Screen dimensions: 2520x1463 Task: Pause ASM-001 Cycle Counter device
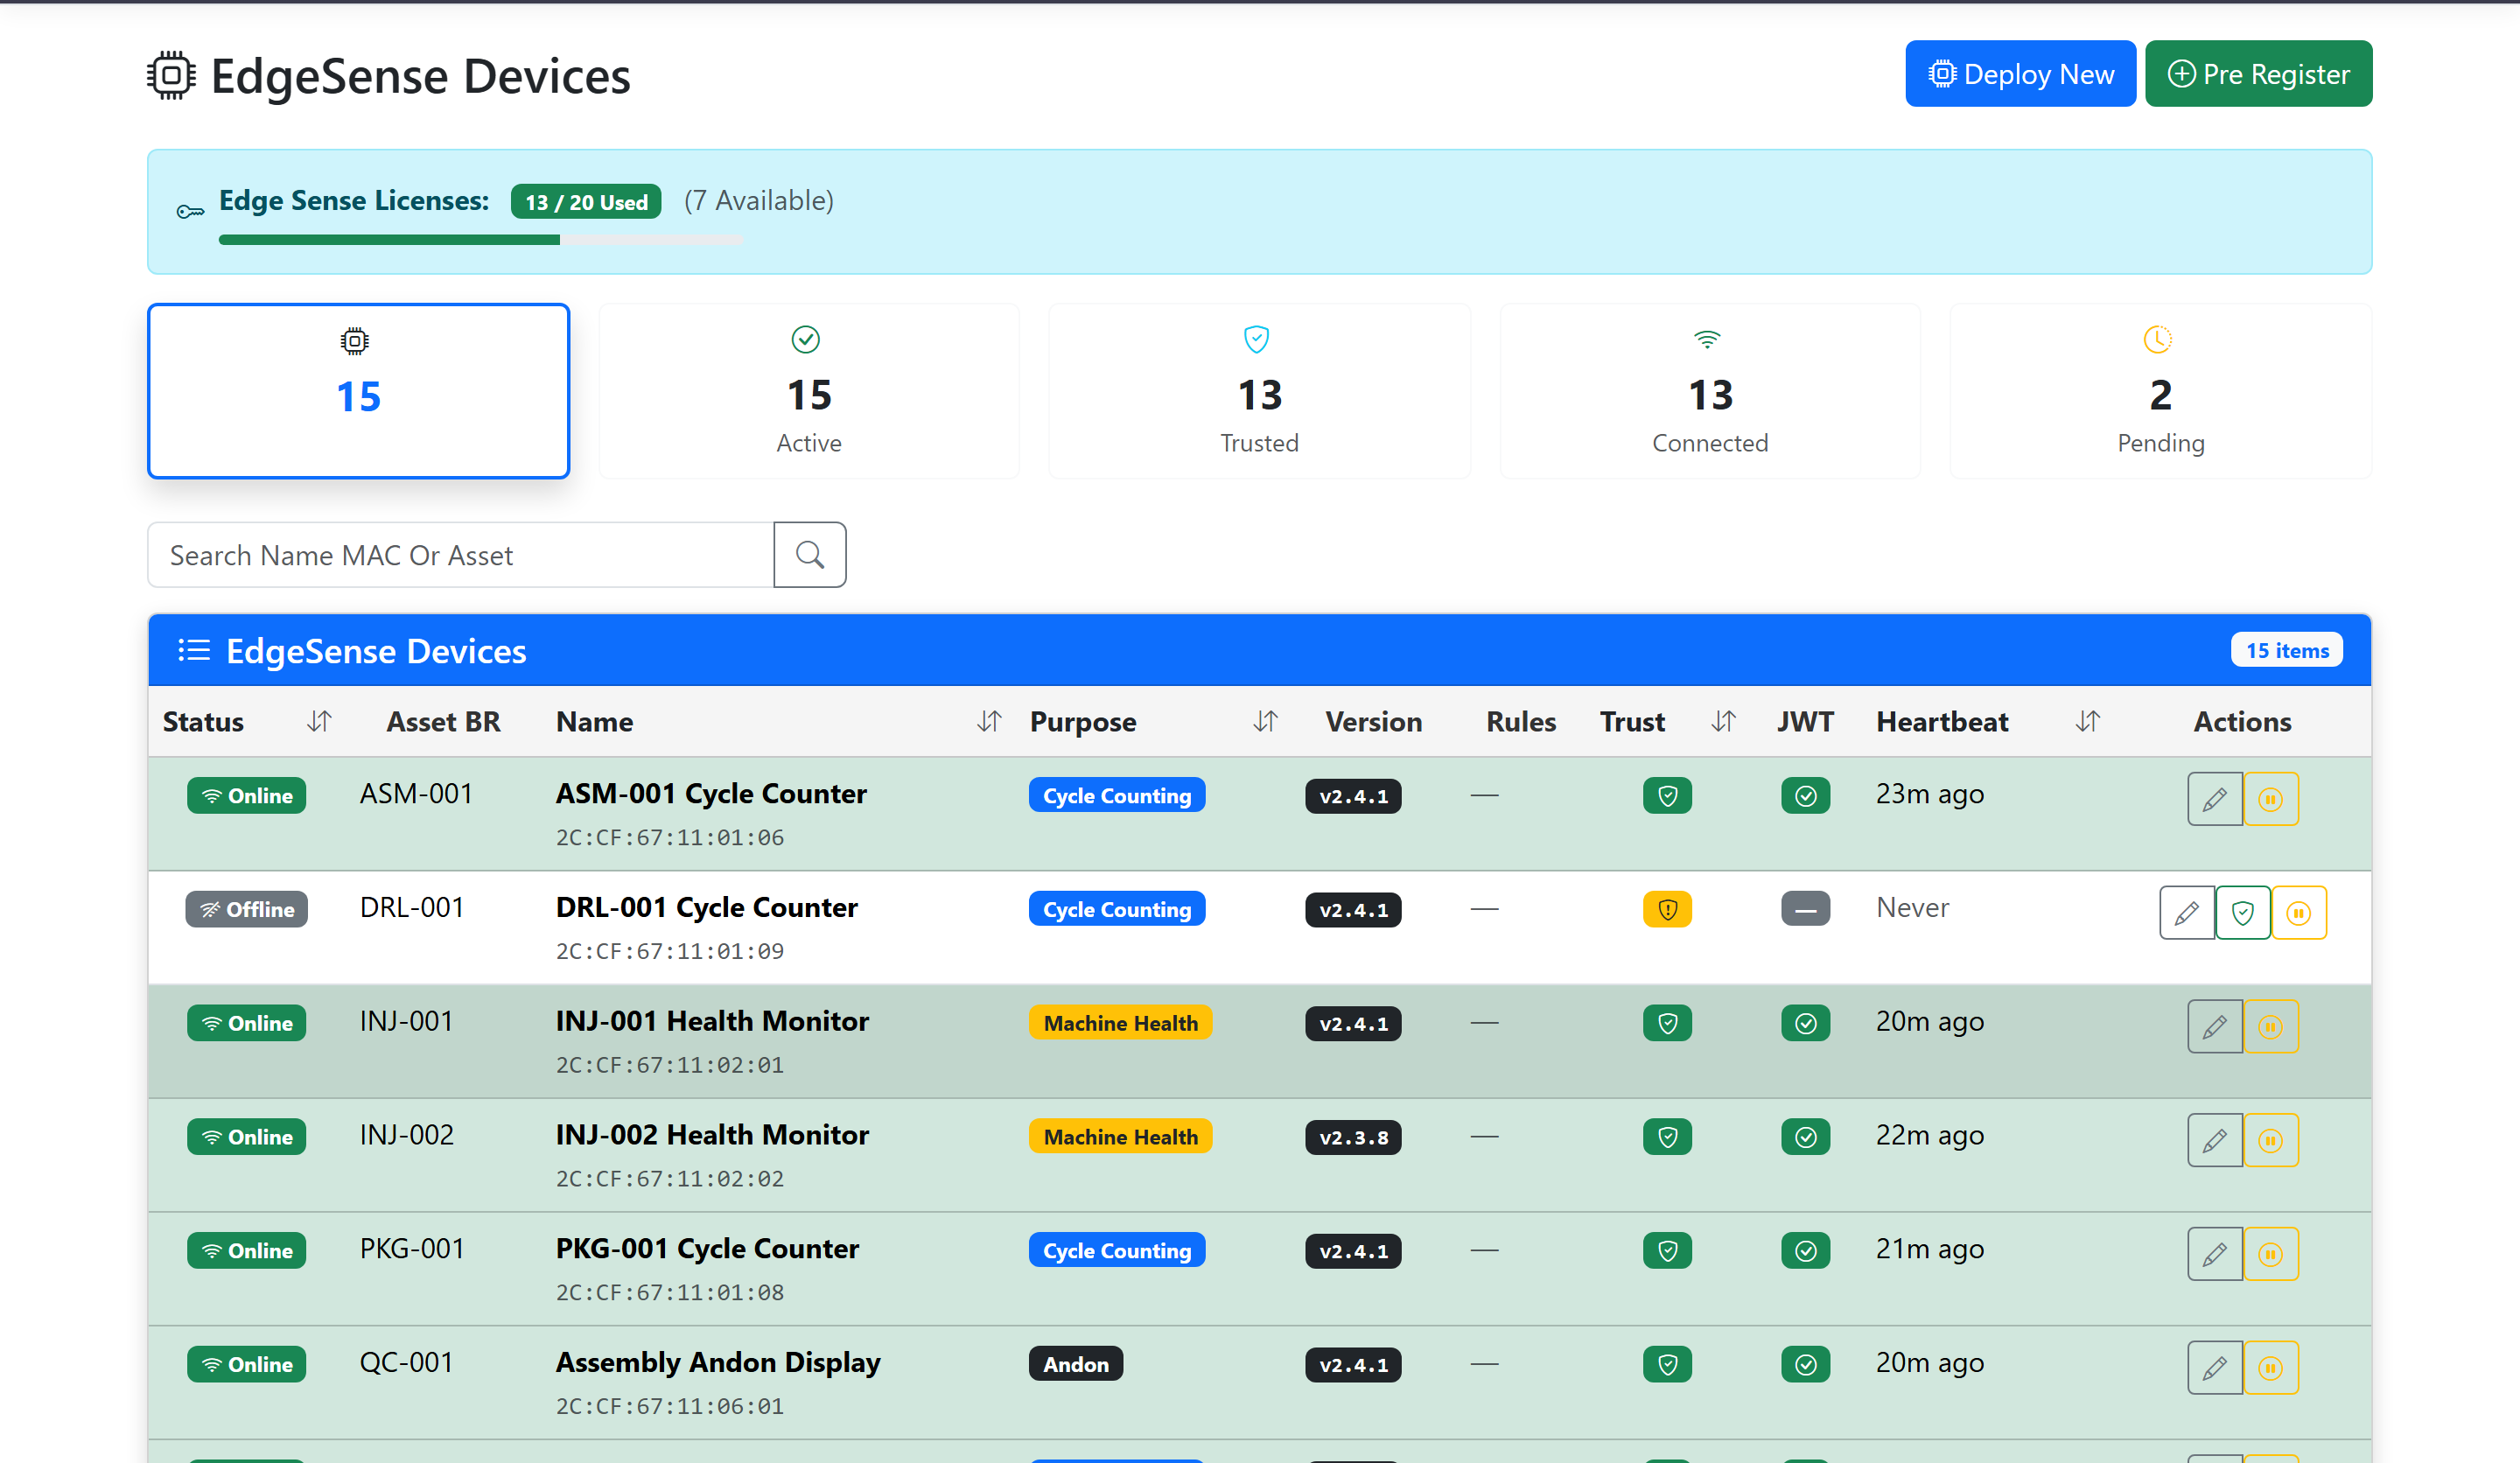2270,799
